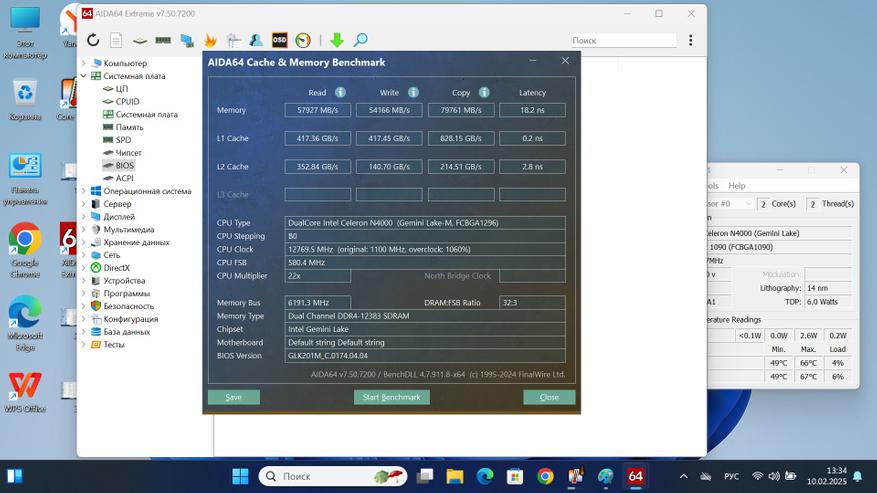Open Корзина recycle bin desktop icon
877x493 pixels.
[x=25, y=101]
